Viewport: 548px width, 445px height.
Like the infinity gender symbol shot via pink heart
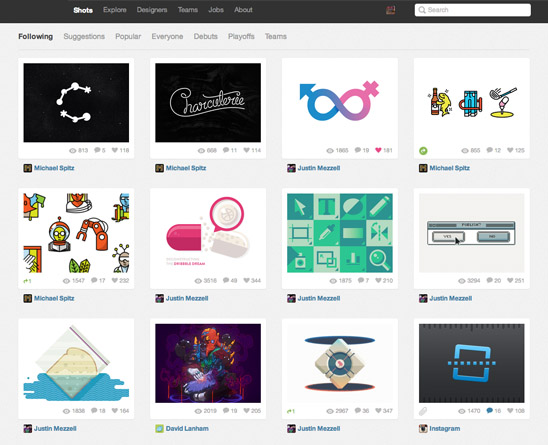378,150
